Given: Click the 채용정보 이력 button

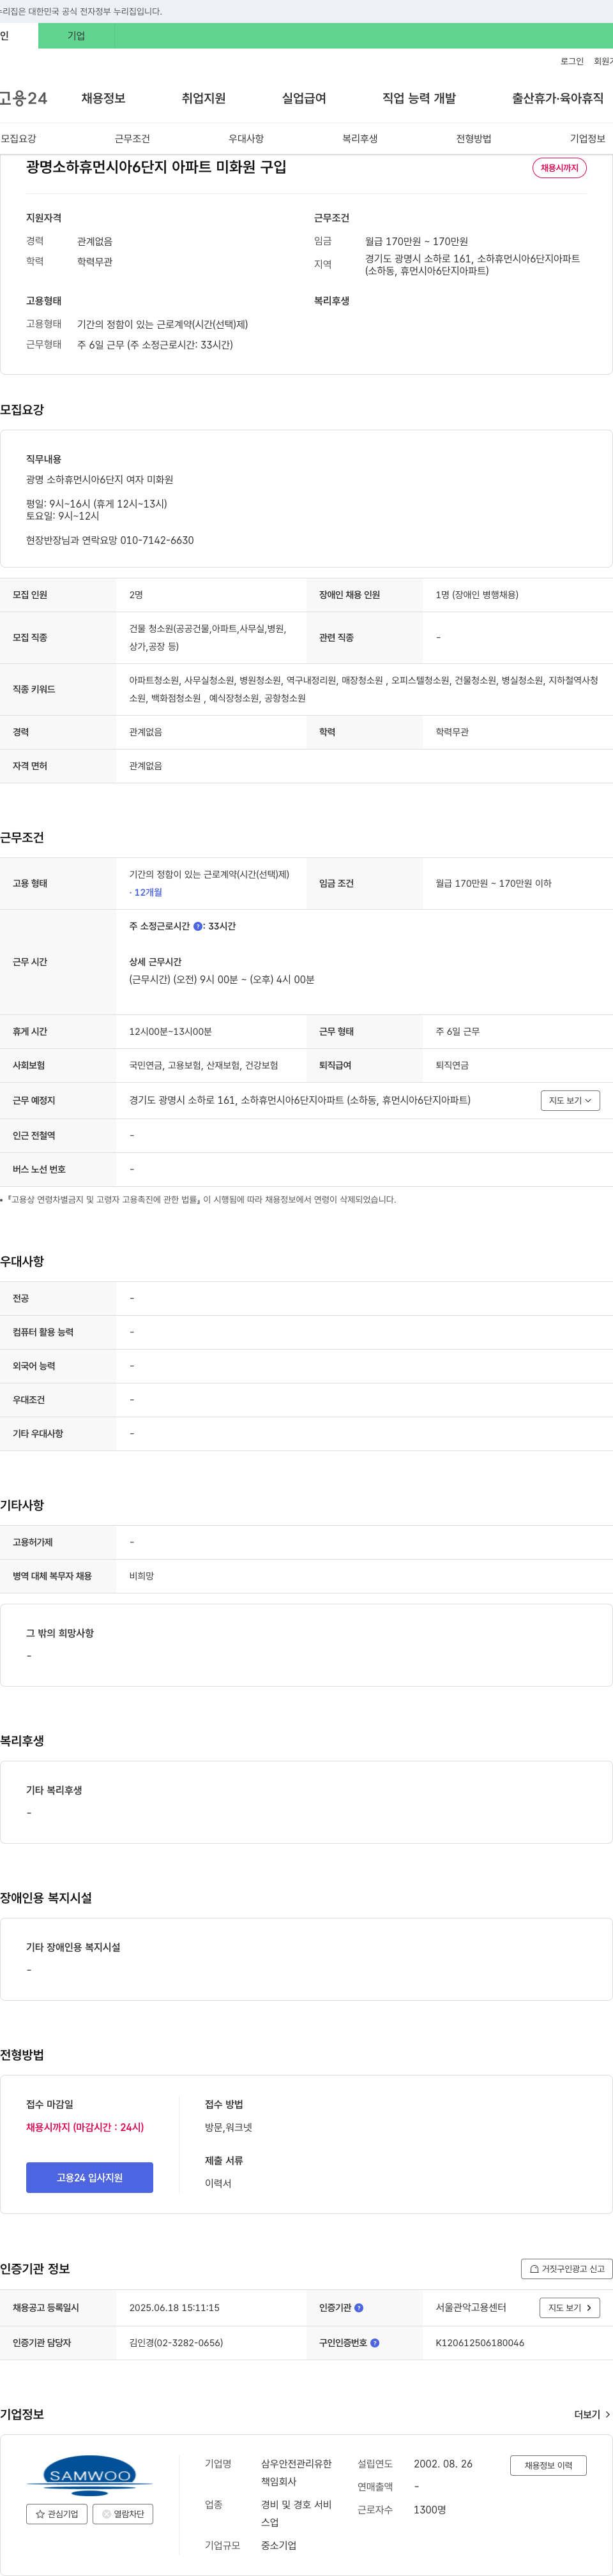Looking at the screenshot, I should [x=548, y=2465].
